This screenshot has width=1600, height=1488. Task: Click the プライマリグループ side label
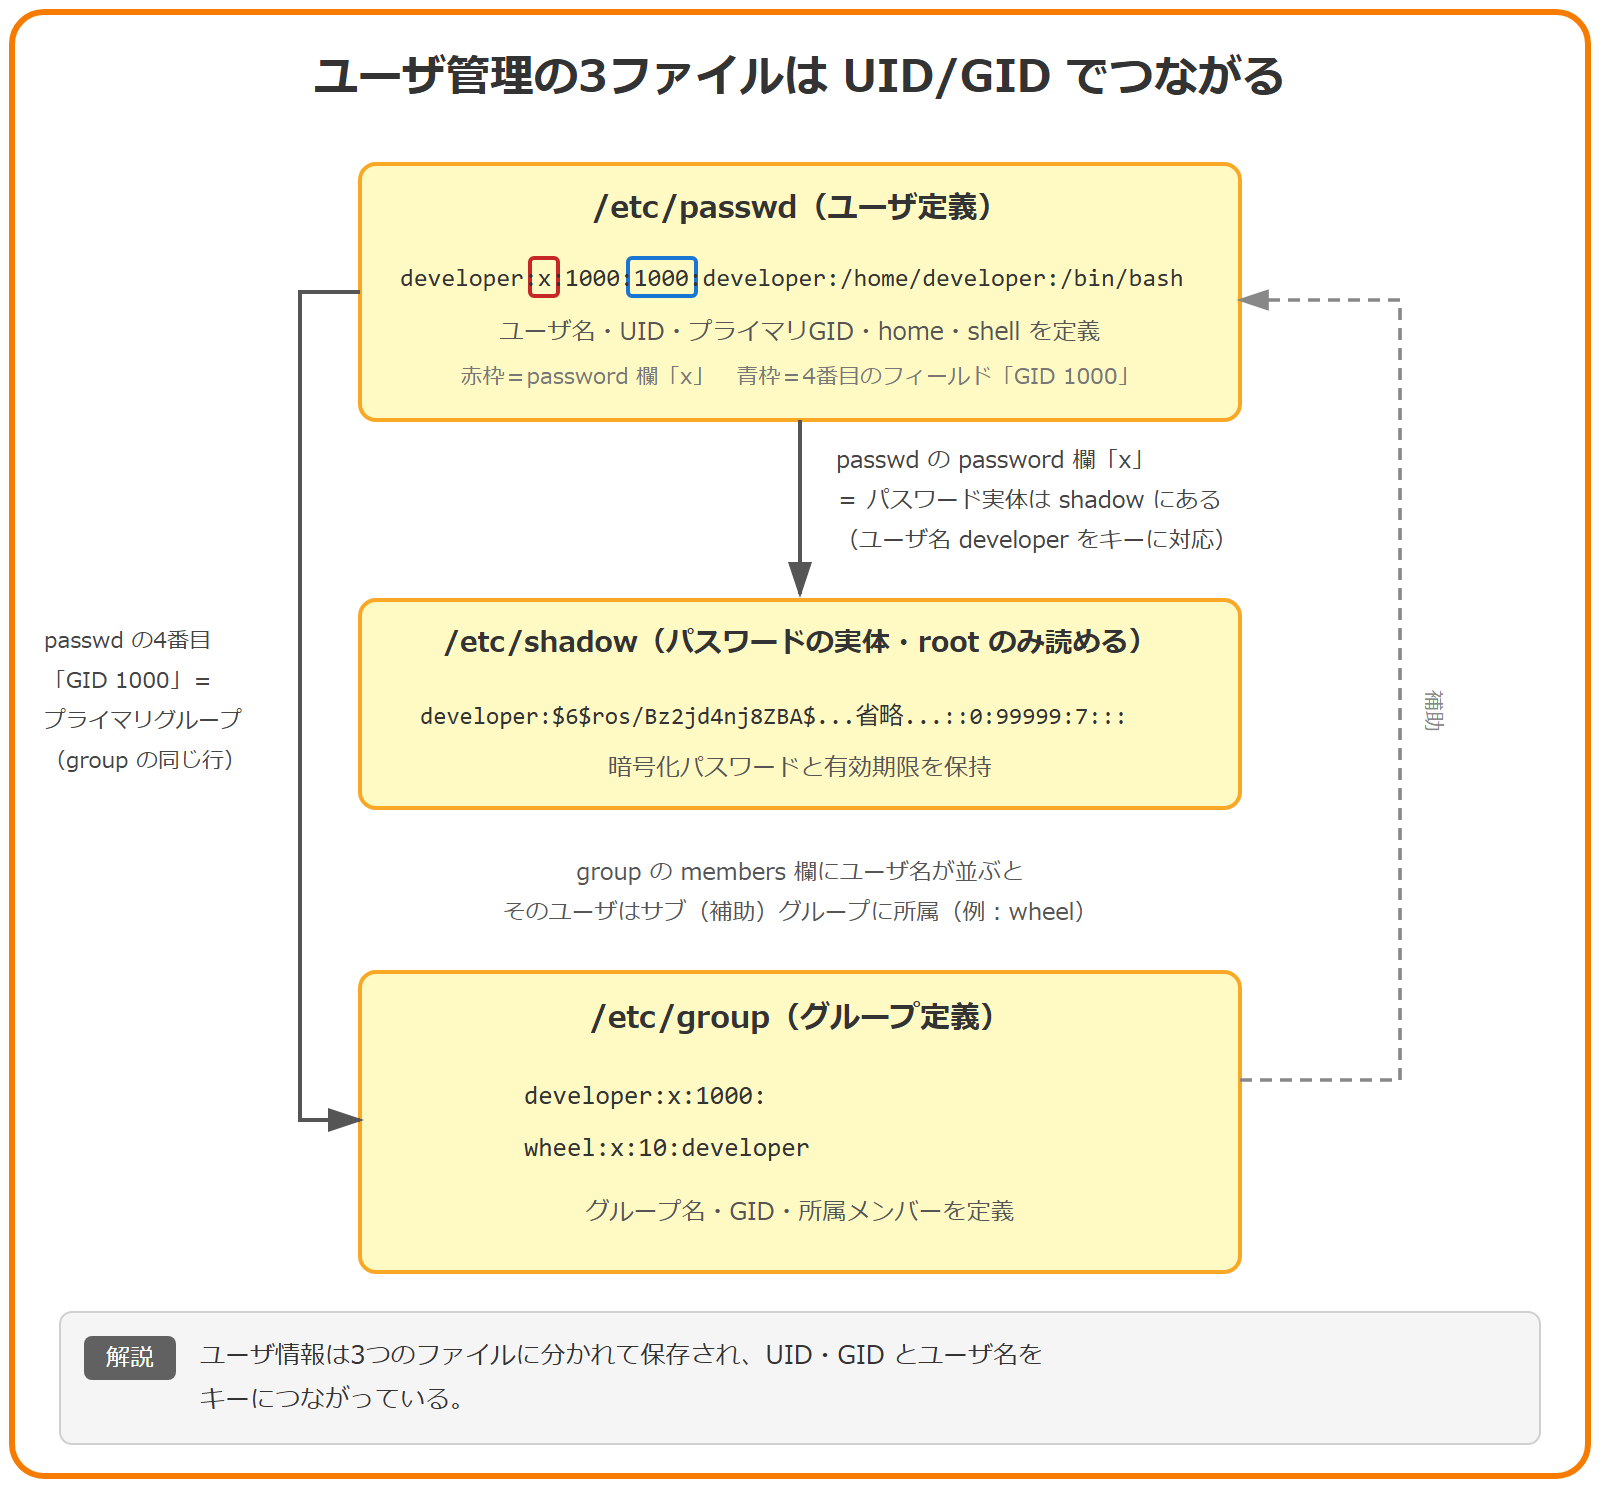(142, 720)
